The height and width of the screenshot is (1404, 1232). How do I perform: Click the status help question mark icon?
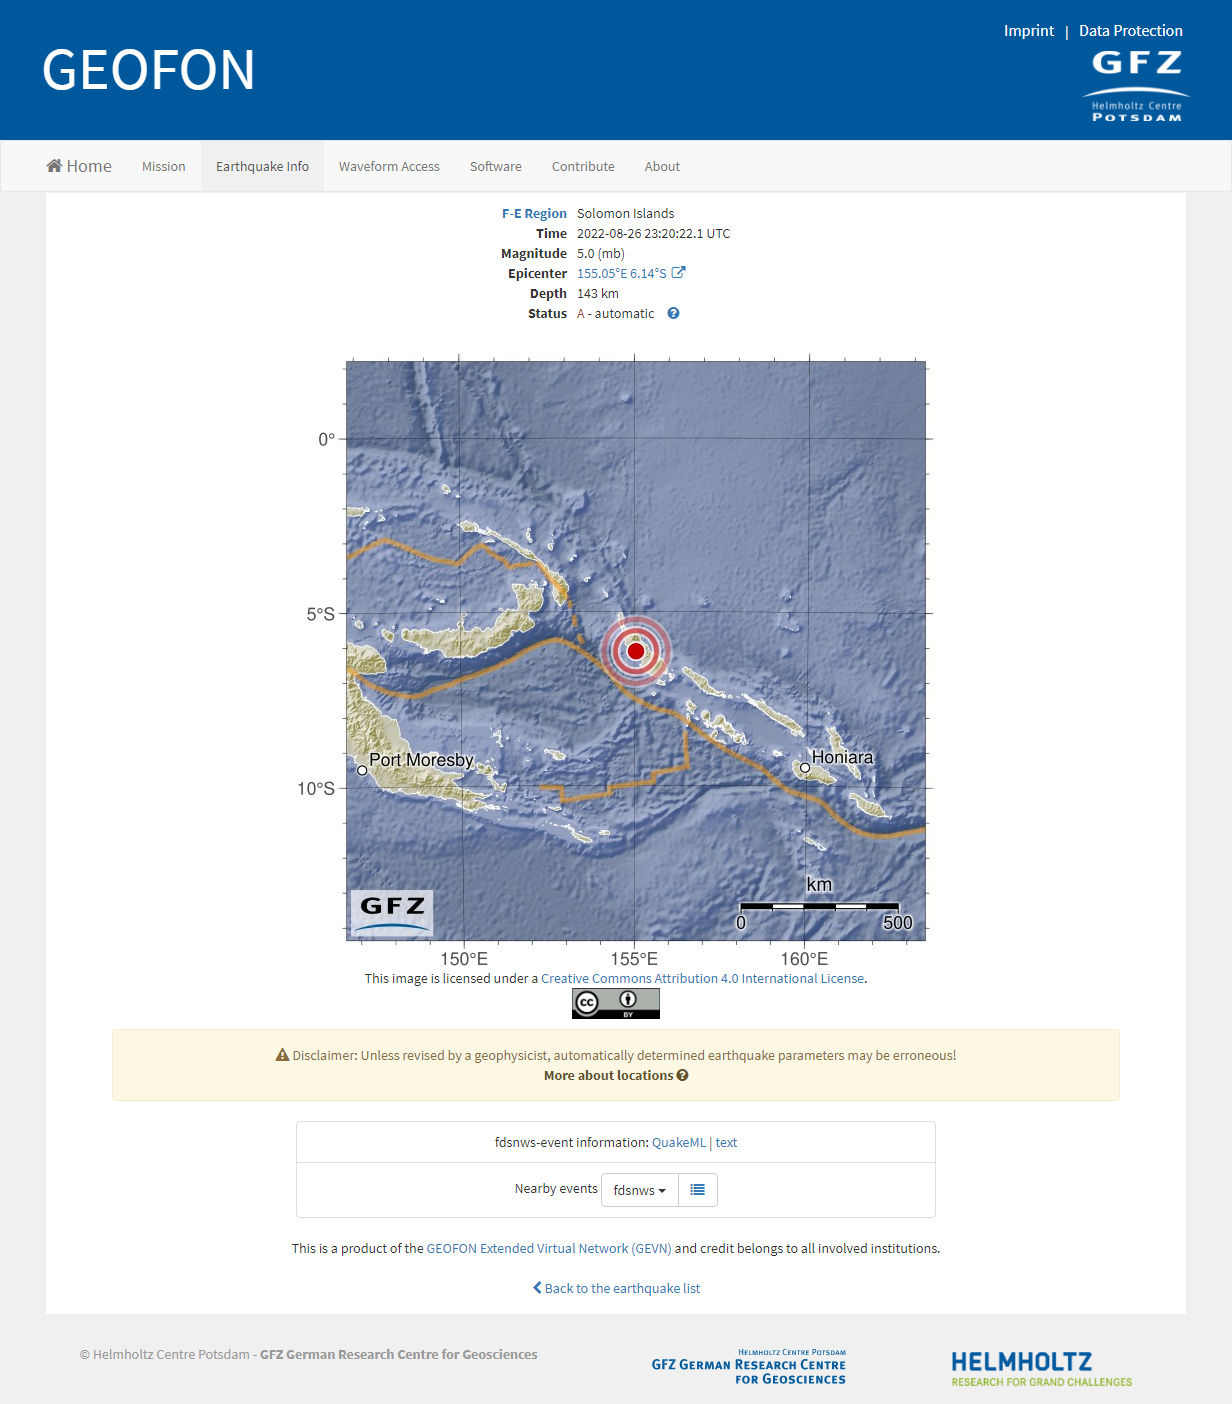click(x=673, y=313)
